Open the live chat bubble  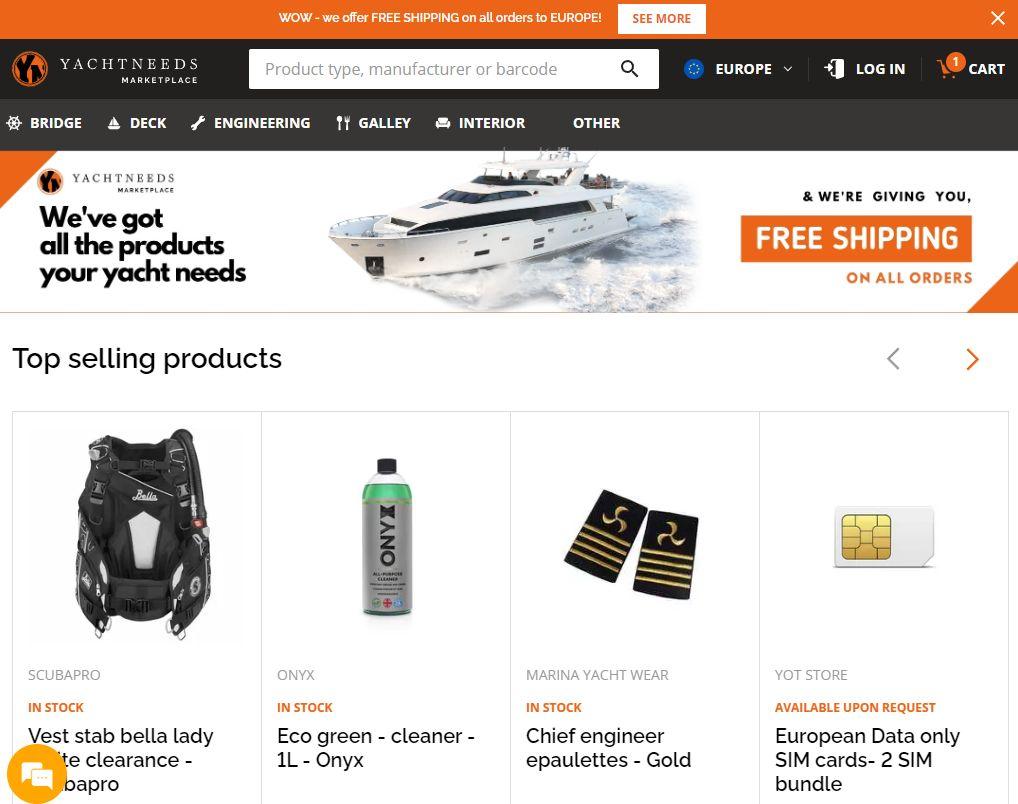coord(36,774)
